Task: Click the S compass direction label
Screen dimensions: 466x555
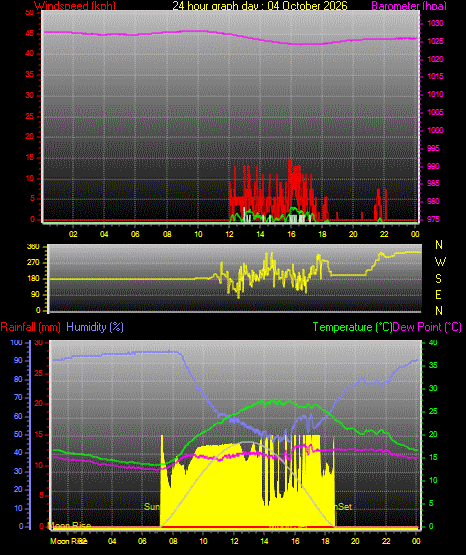Action: coord(438,279)
